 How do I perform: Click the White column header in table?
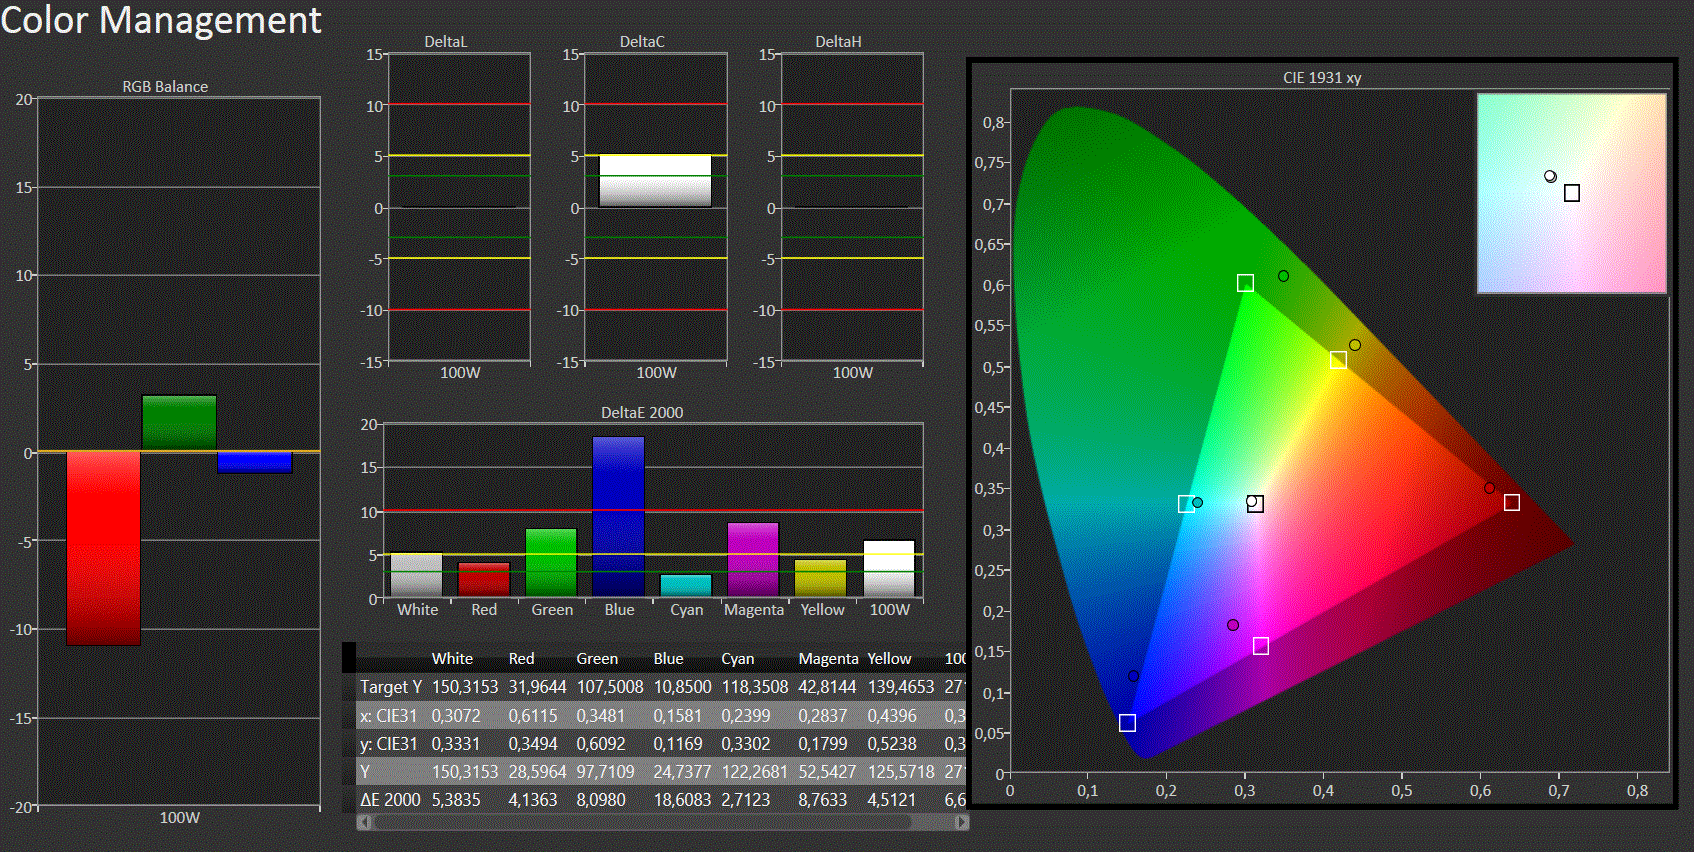click(452, 659)
